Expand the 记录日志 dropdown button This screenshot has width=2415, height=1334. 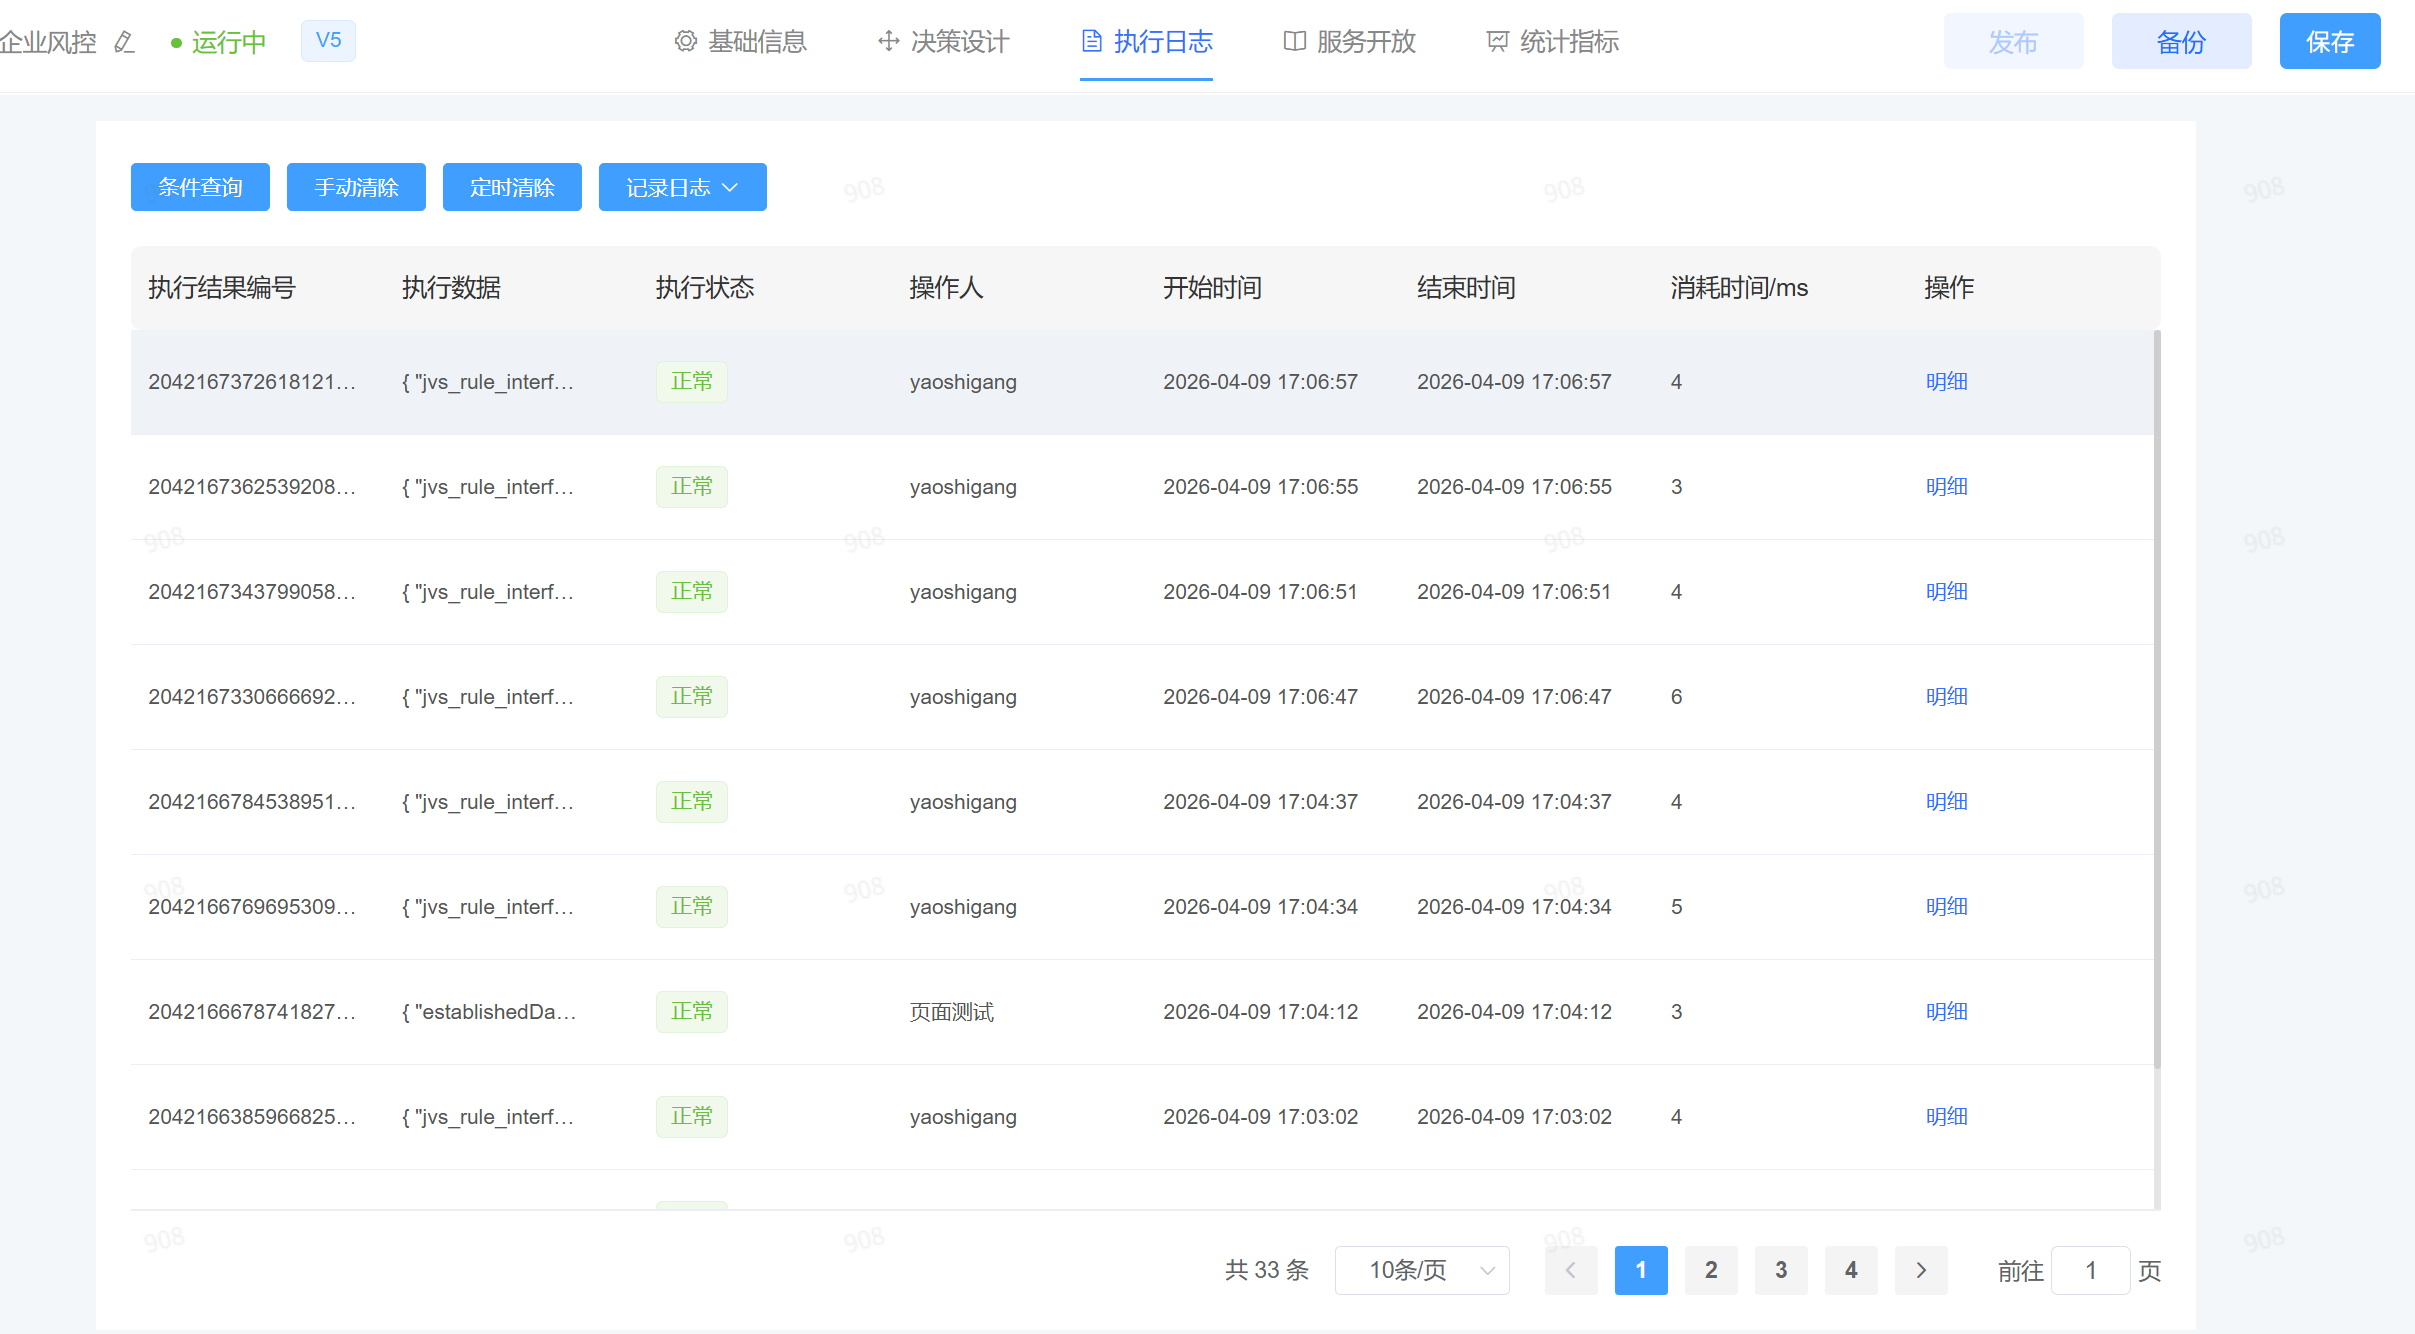682,187
